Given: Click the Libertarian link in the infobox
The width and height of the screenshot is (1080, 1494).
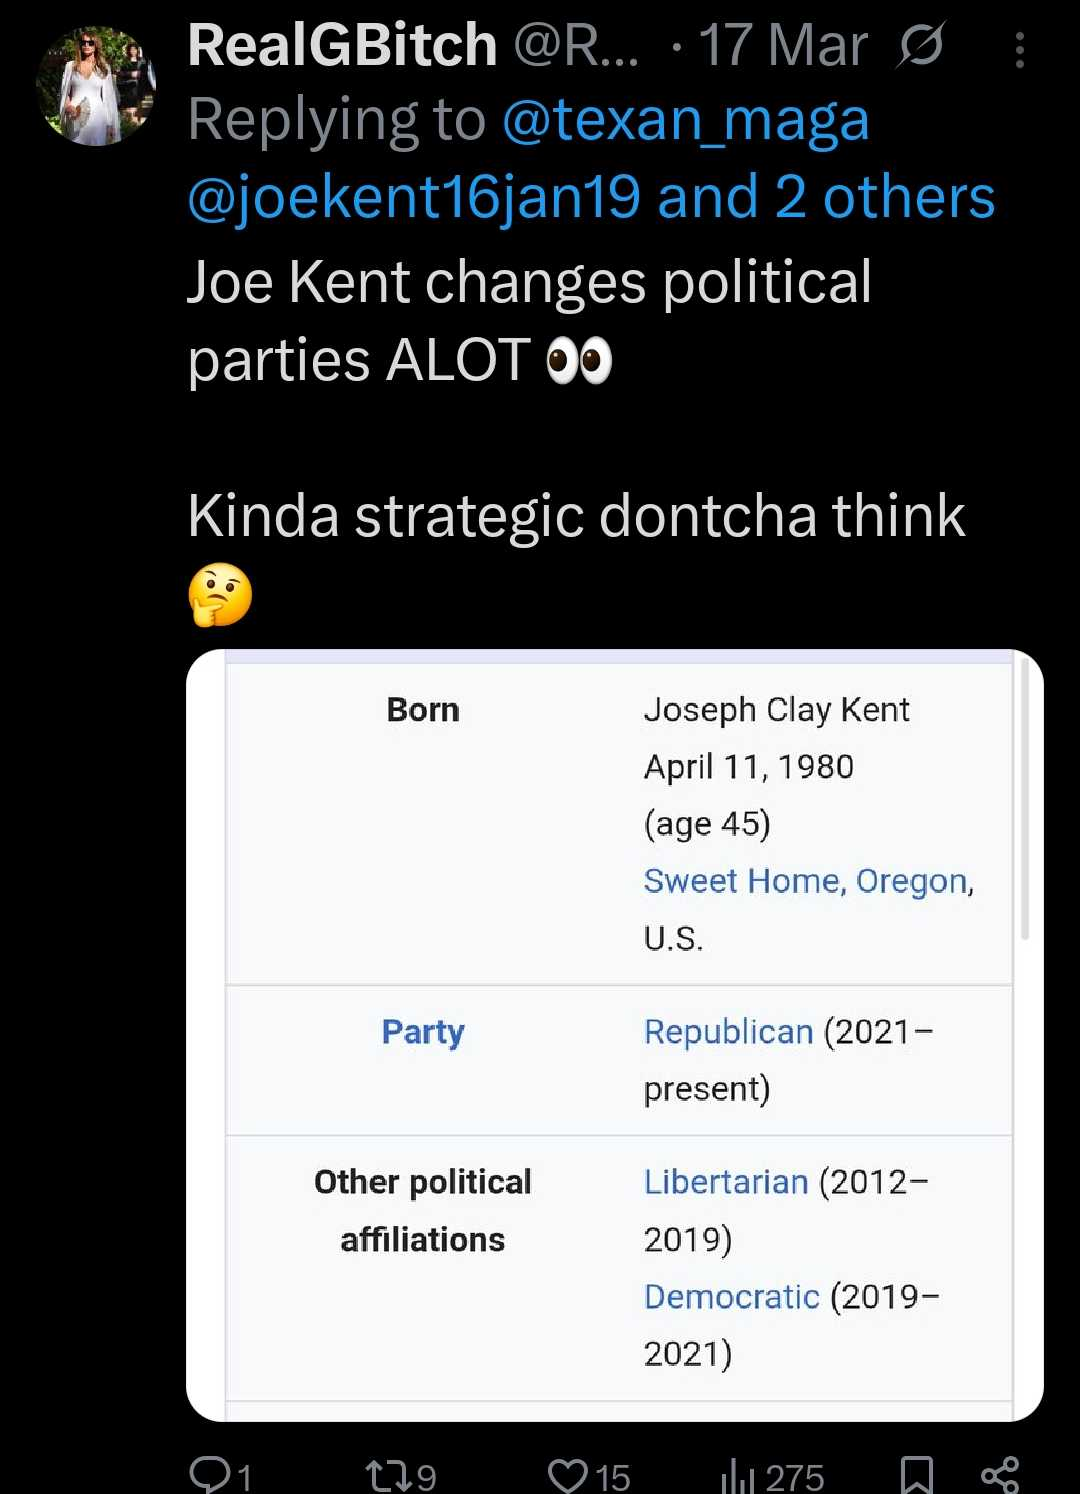Looking at the screenshot, I should click(x=725, y=1182).
